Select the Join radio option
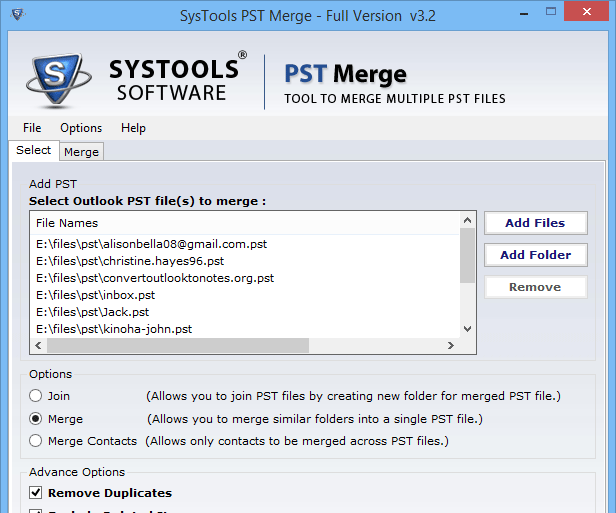The height and width of the screenshot is (513, 616). click(x=35, y=396)
